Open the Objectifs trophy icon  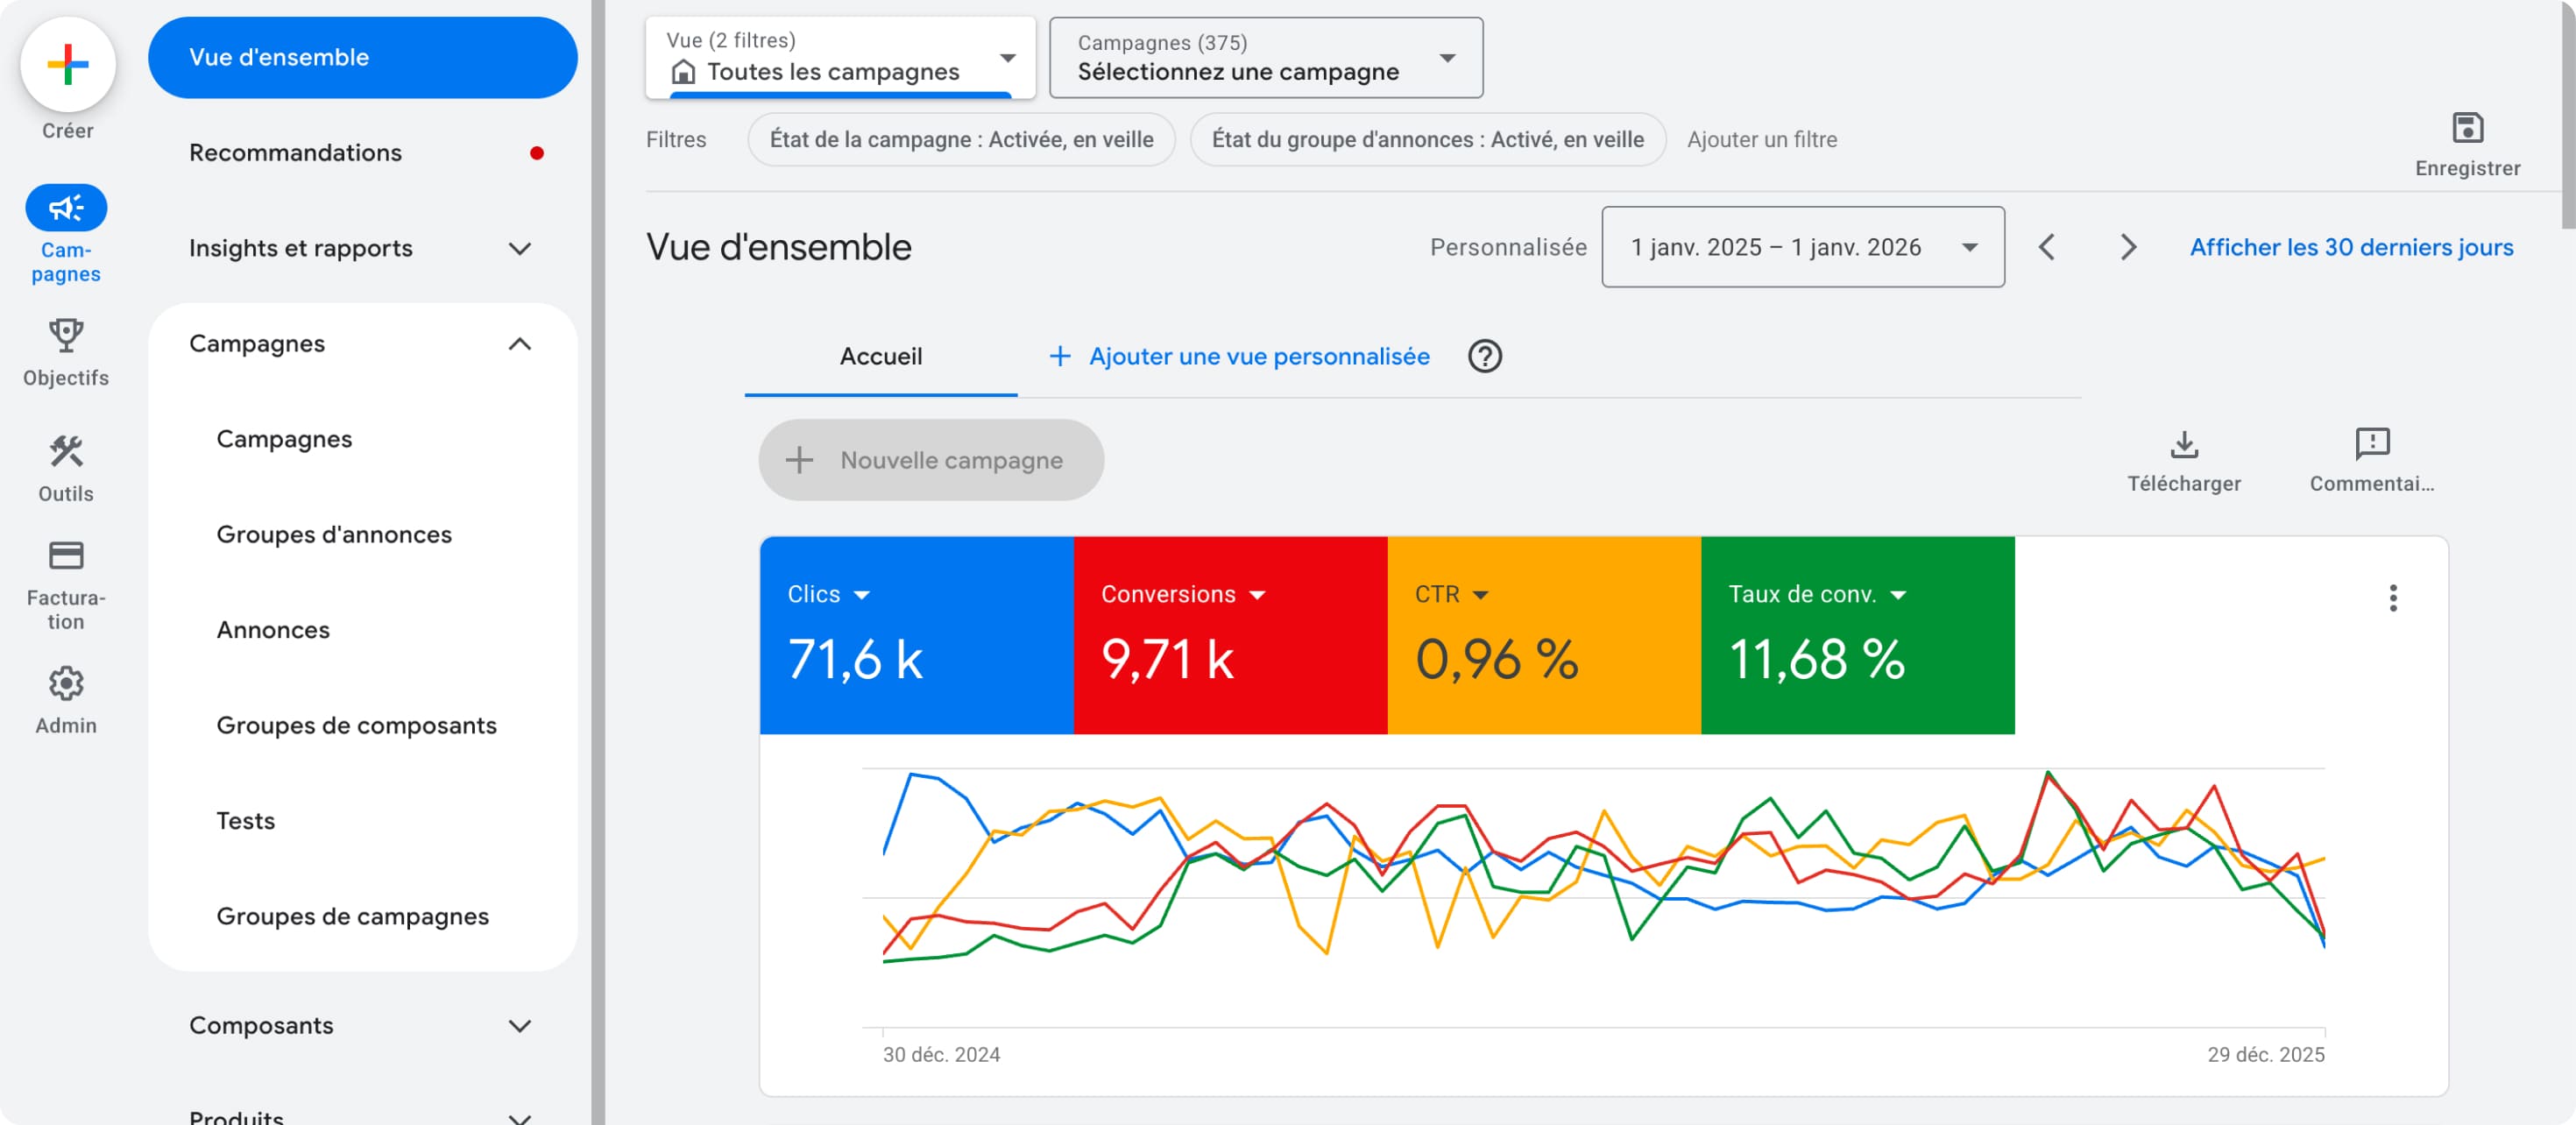coord(66,336)
